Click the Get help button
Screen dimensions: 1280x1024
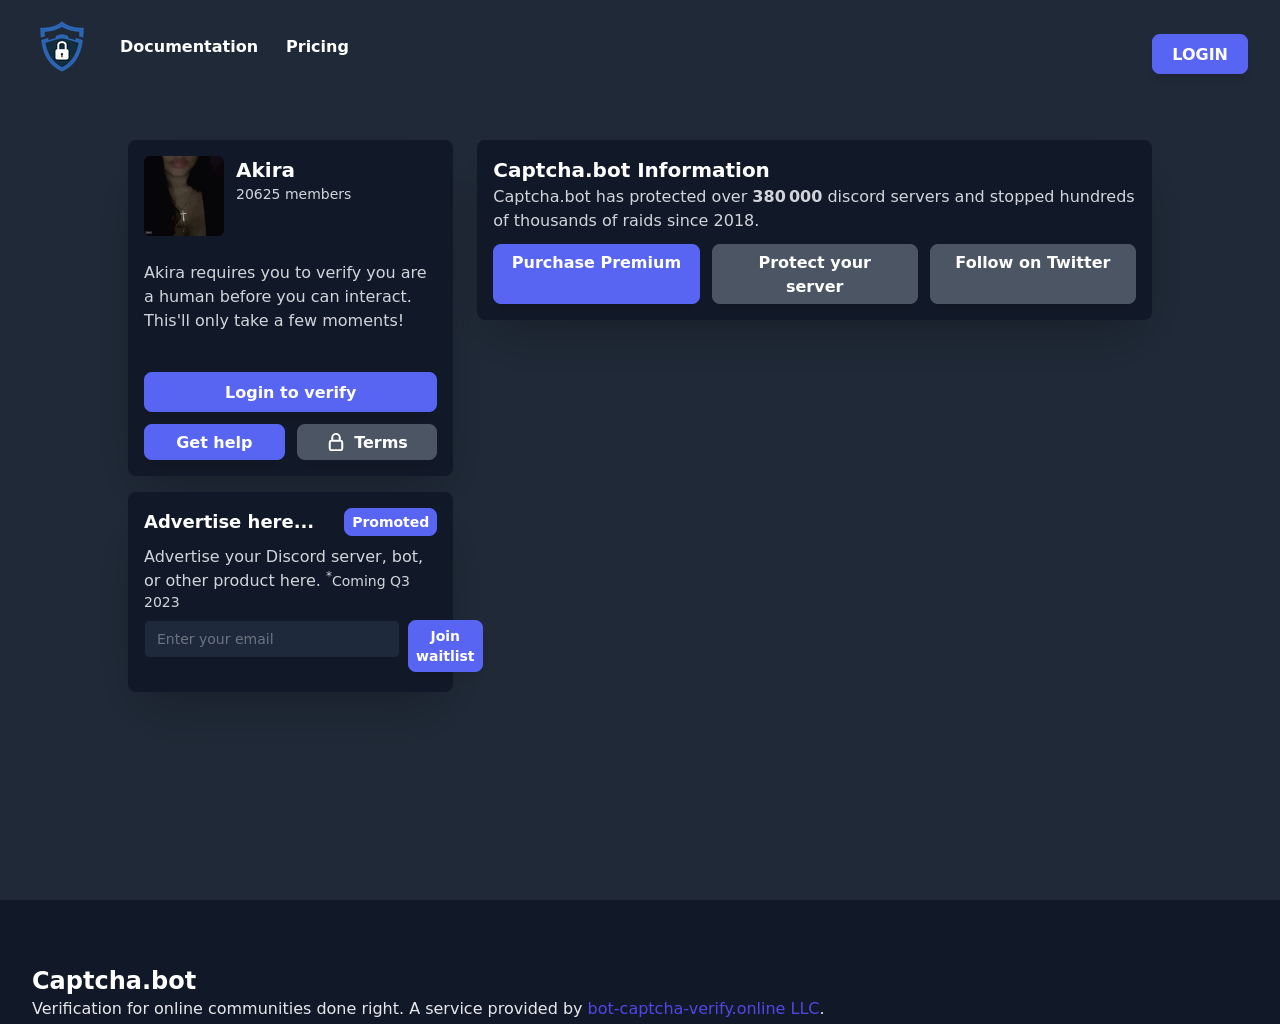click(214, 442)
